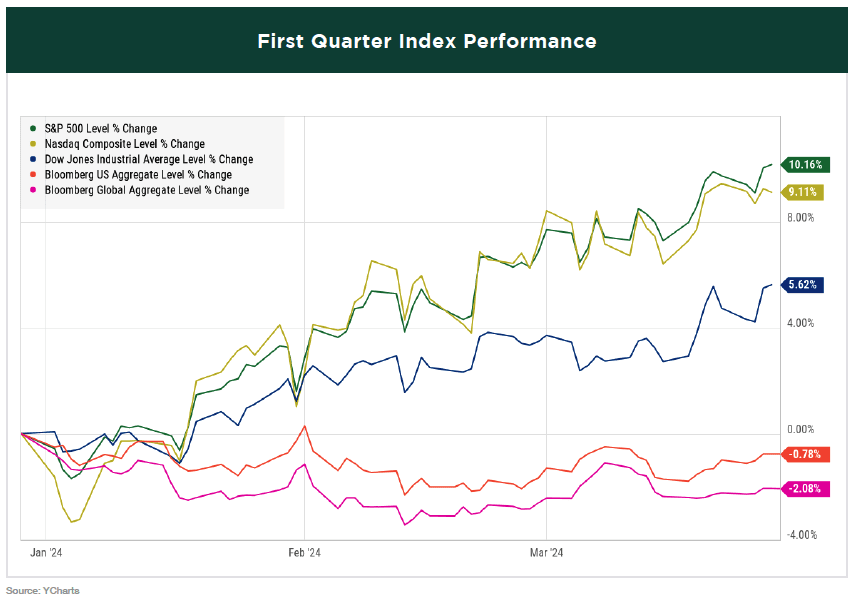The width and height of the screenshot is (854, 599).
Task: Click the Bloomberg US Aggregate red legend dot
Action: [x=34, y=175]
